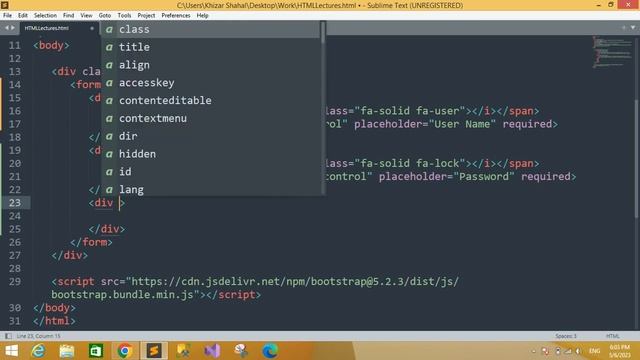Change indentation via Spaces indicator
This screenshot has width=640, height=360.
[566, 336]
